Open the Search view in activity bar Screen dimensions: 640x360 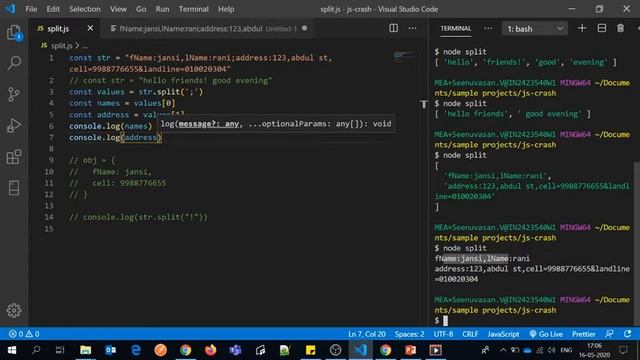tap(14, 63)
